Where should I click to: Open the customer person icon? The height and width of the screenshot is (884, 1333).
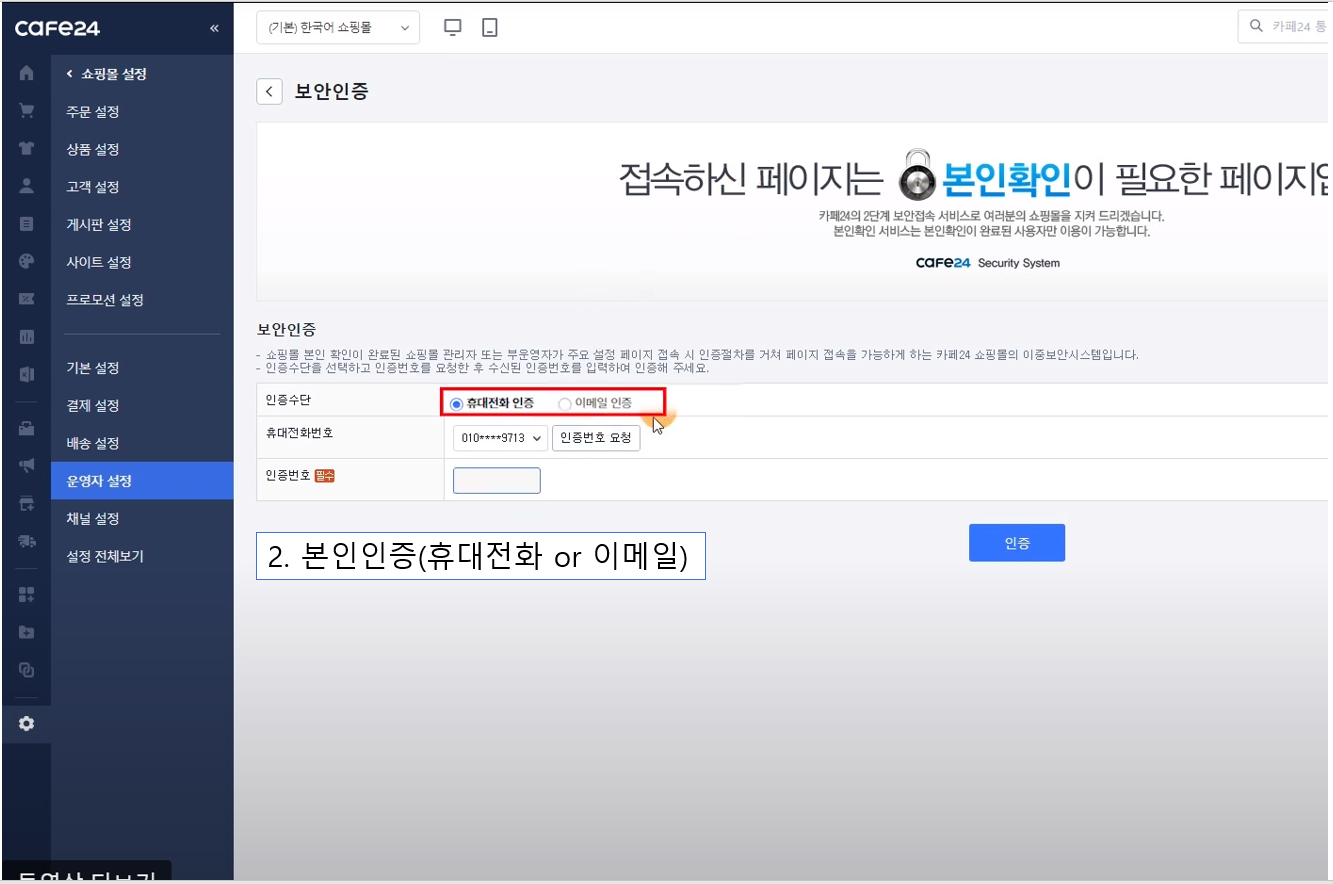(x=26, y=186)
